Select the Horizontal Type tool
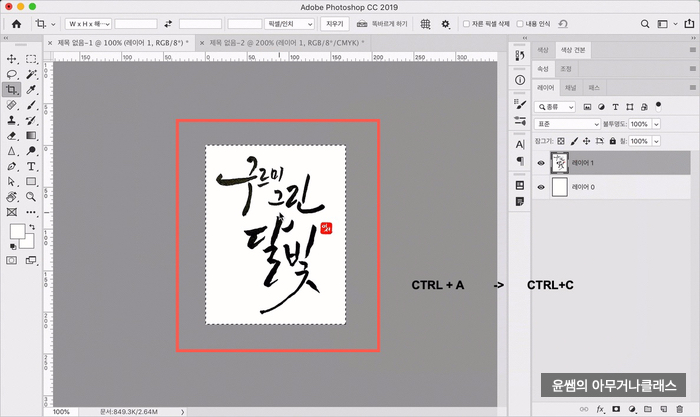Image resolution: width=700 pixels, height=417 pixels. [x=31, y=167]
